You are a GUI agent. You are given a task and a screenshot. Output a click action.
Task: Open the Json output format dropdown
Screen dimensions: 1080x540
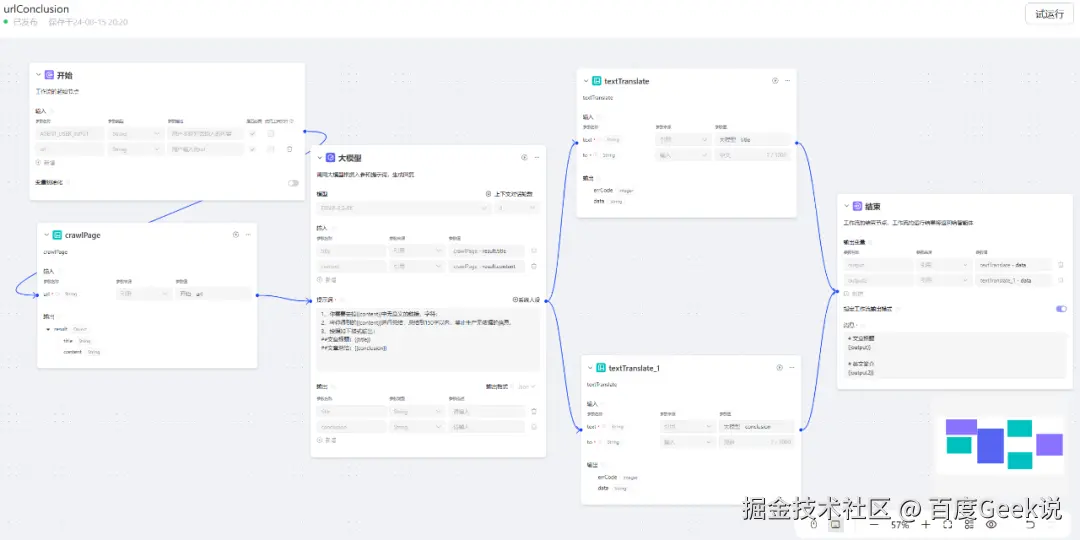point(527,386)
